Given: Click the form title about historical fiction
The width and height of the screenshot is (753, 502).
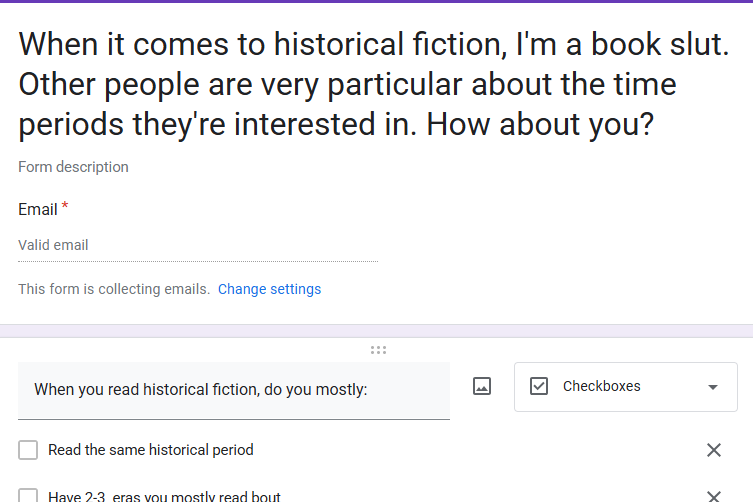Looking at the screenshot, I should [374, 85].
